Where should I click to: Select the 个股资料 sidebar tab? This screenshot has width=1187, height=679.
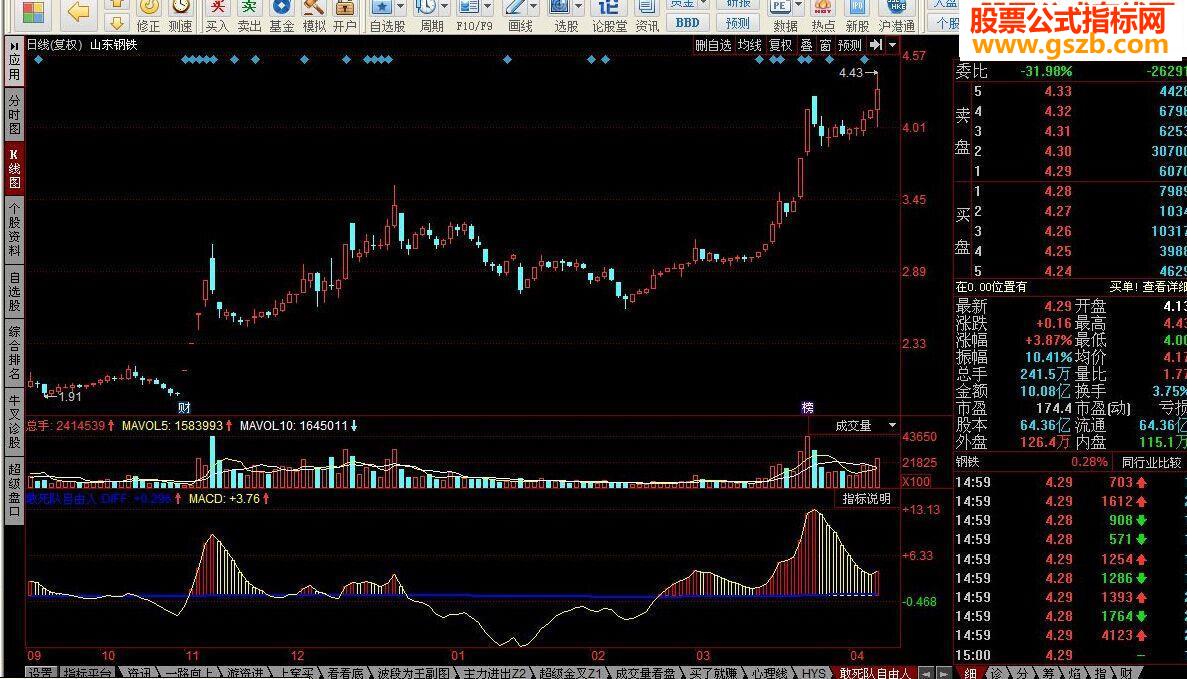[14, 229]
